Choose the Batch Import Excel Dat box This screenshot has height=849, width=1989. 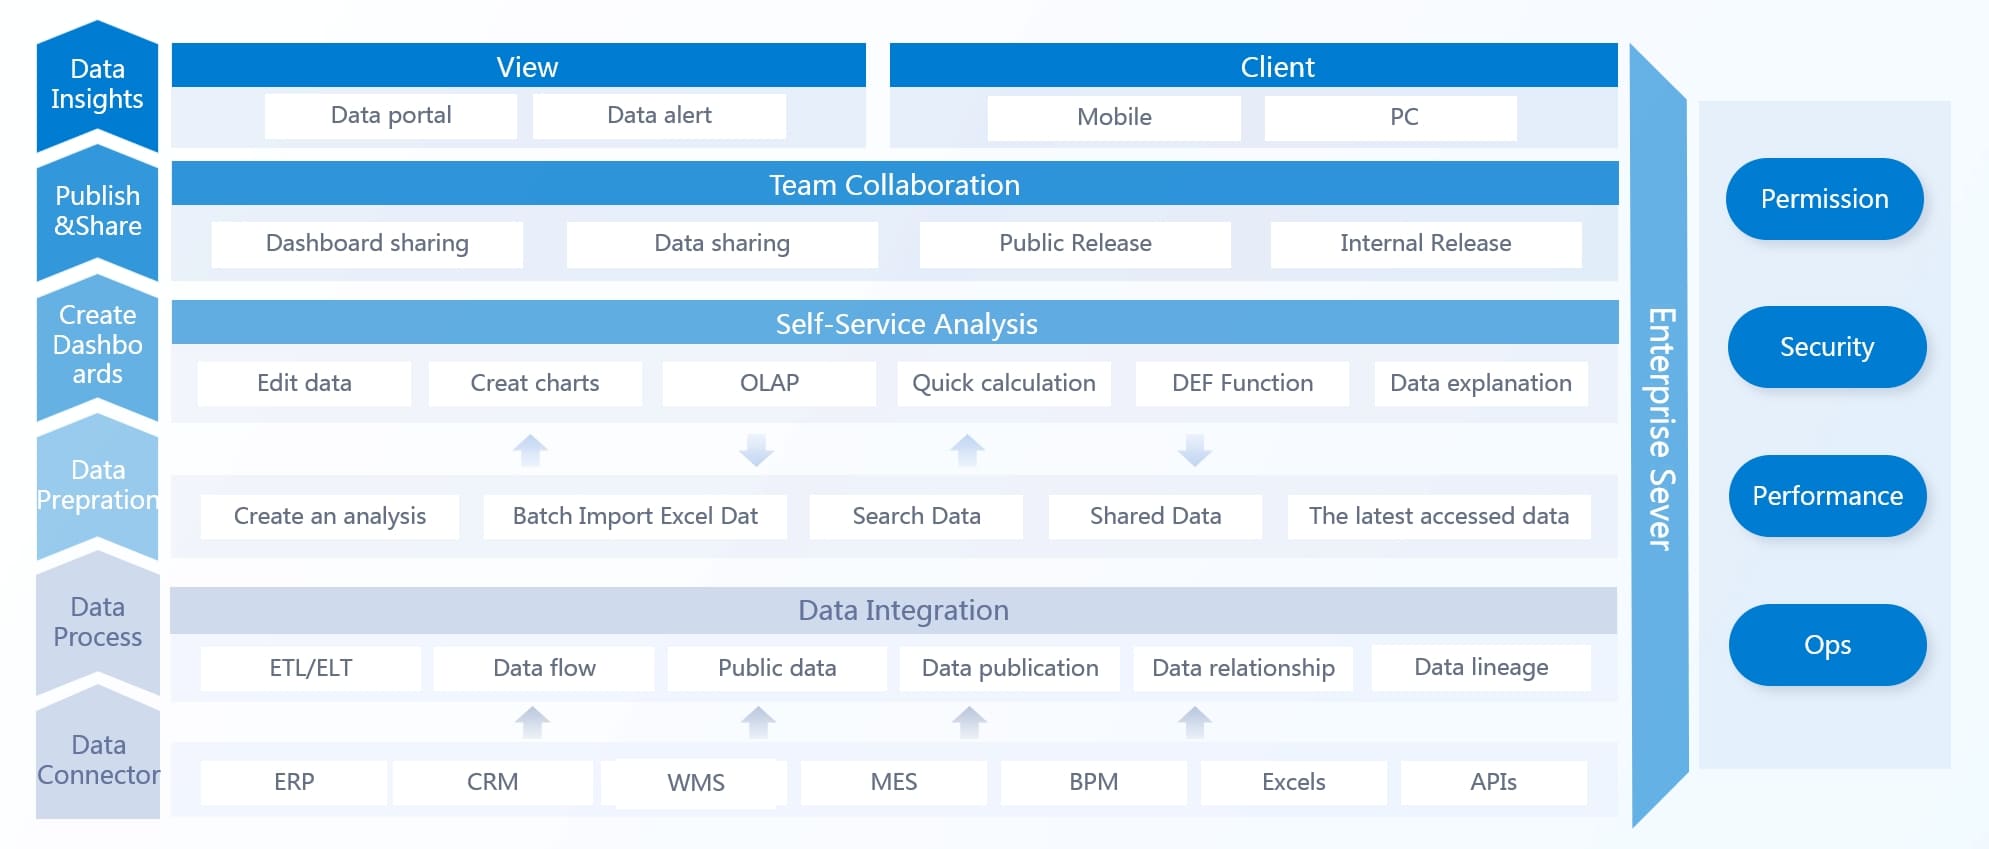[x=635, y=516]
